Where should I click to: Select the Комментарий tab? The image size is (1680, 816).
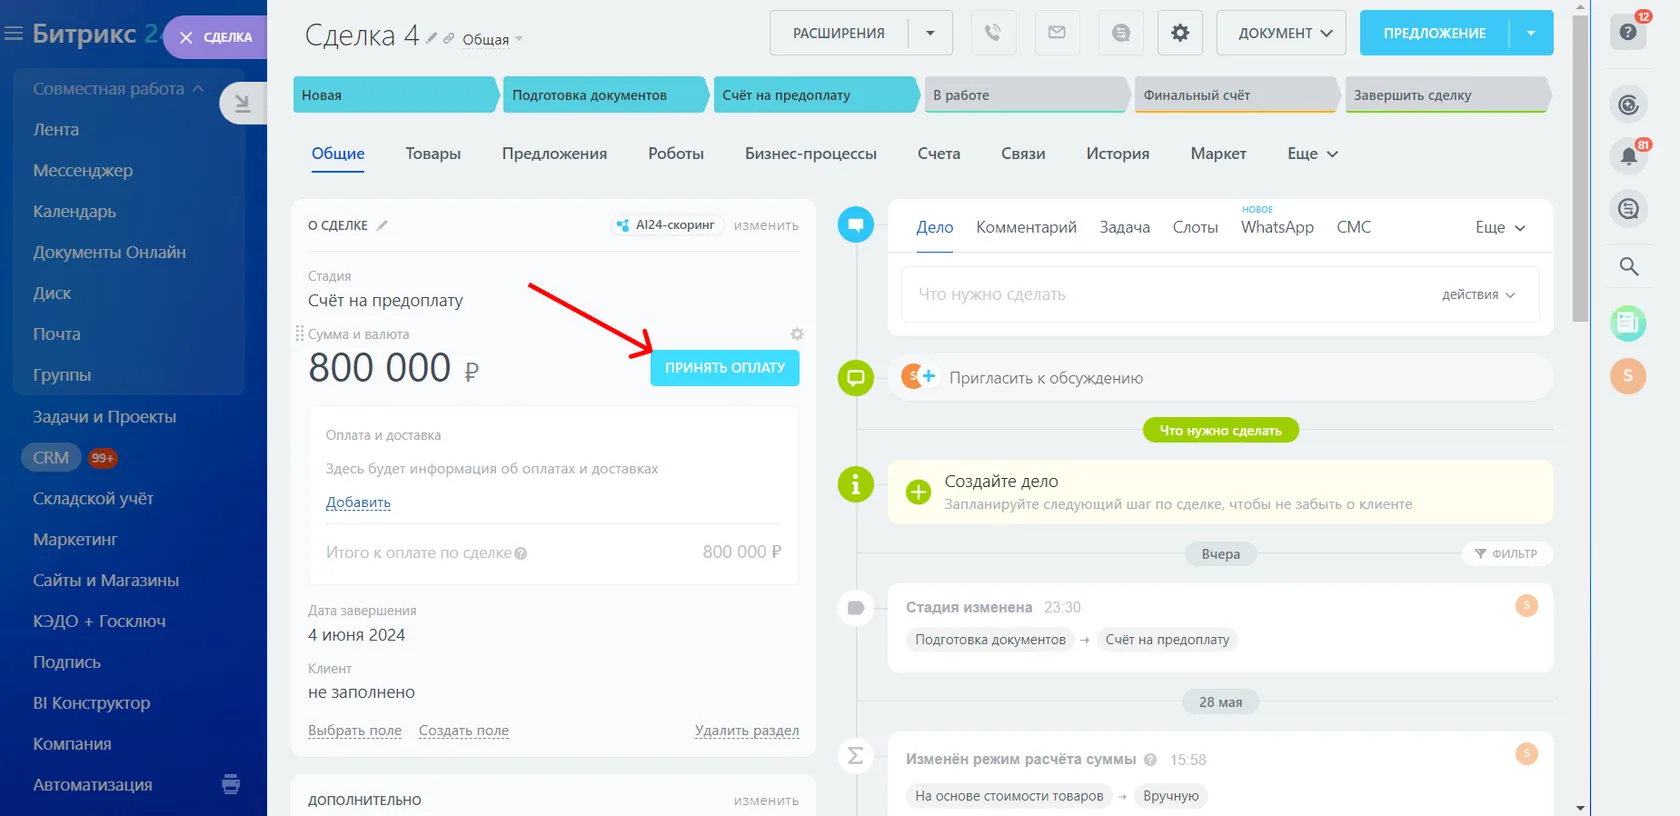click(x=1026, y=228)
